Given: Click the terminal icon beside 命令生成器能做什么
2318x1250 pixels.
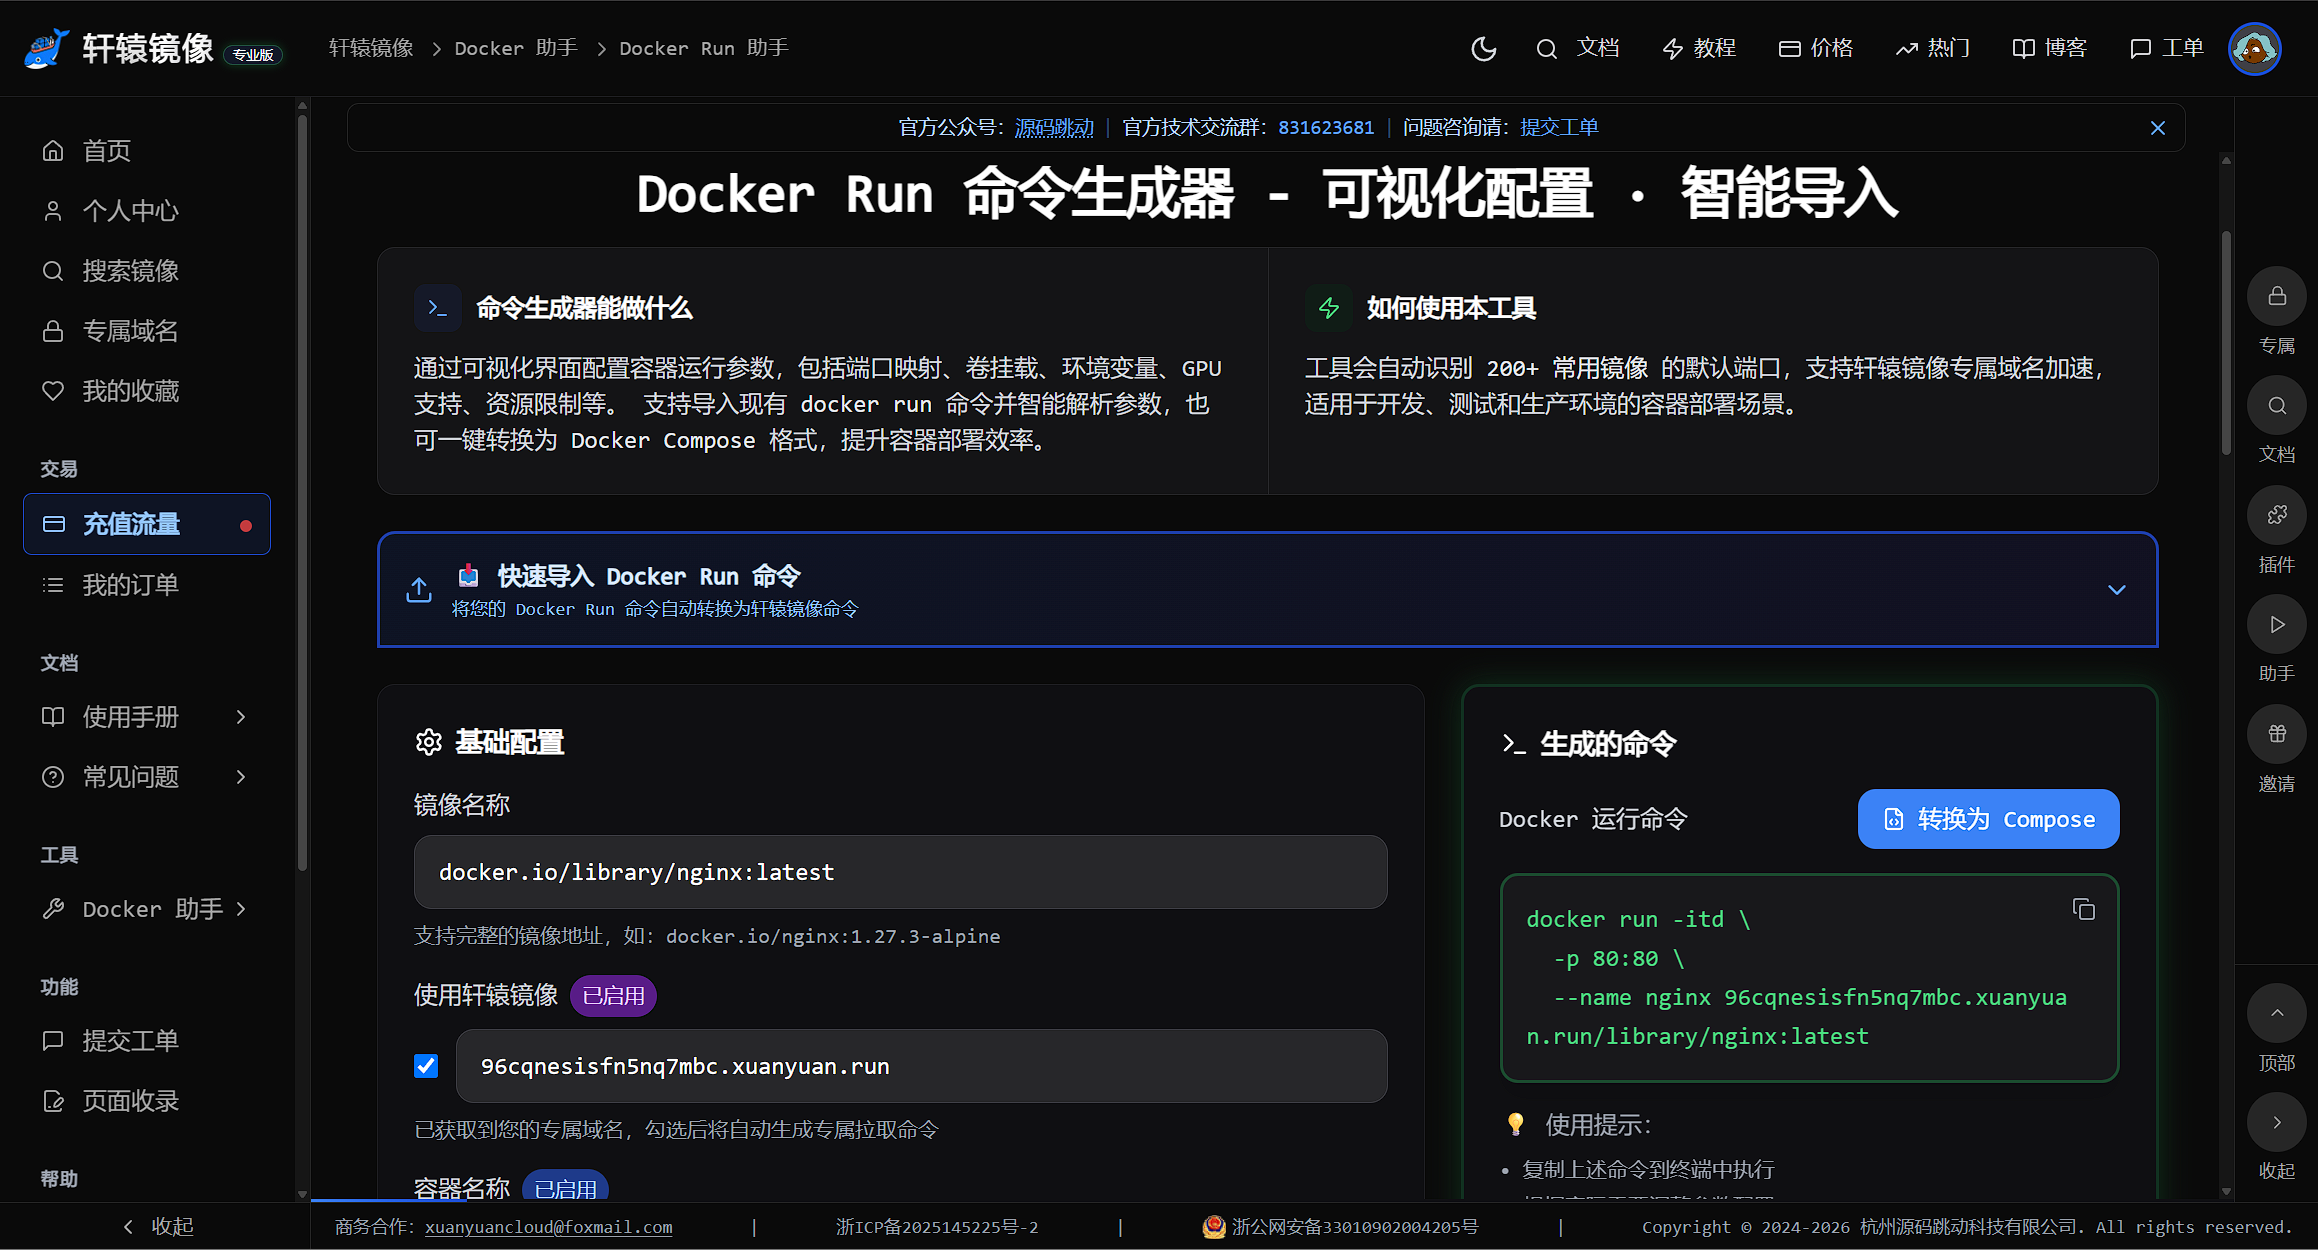Looking at the screenshot, I should pos(437,308).
